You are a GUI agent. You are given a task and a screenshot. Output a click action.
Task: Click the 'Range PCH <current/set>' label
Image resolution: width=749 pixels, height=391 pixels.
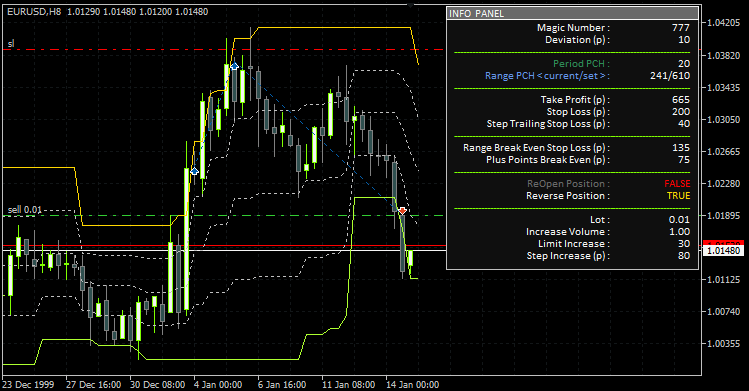pyautogui.click(x=547, y=75)
